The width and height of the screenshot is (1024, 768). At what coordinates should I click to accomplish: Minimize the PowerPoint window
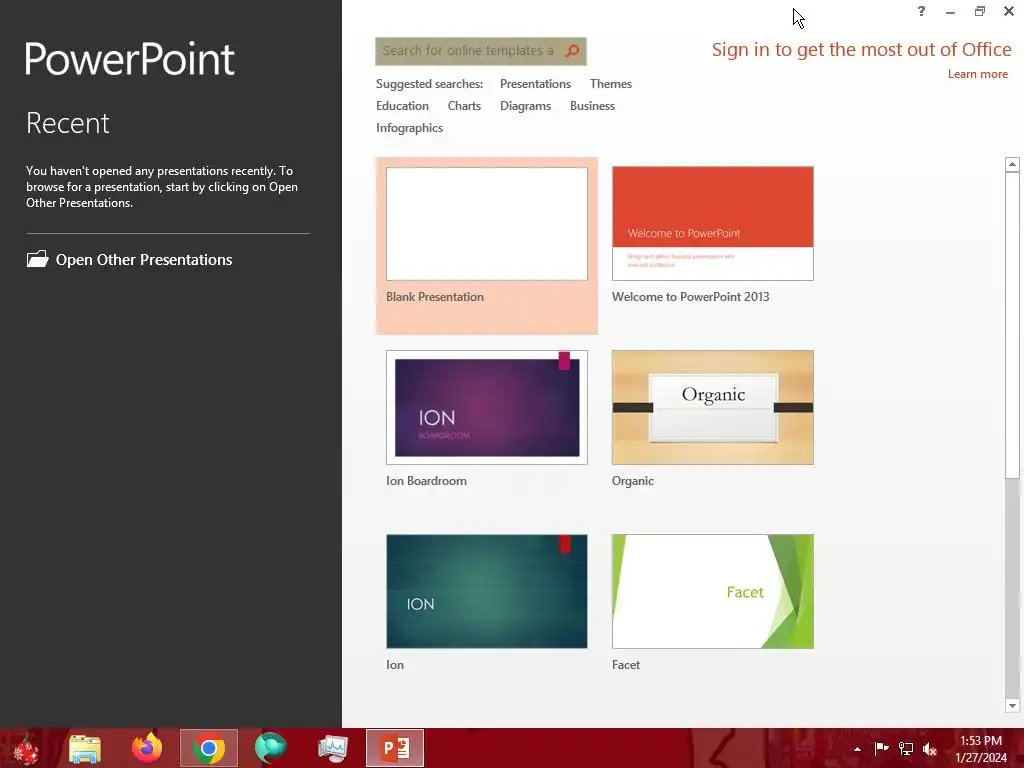[950, 12]
